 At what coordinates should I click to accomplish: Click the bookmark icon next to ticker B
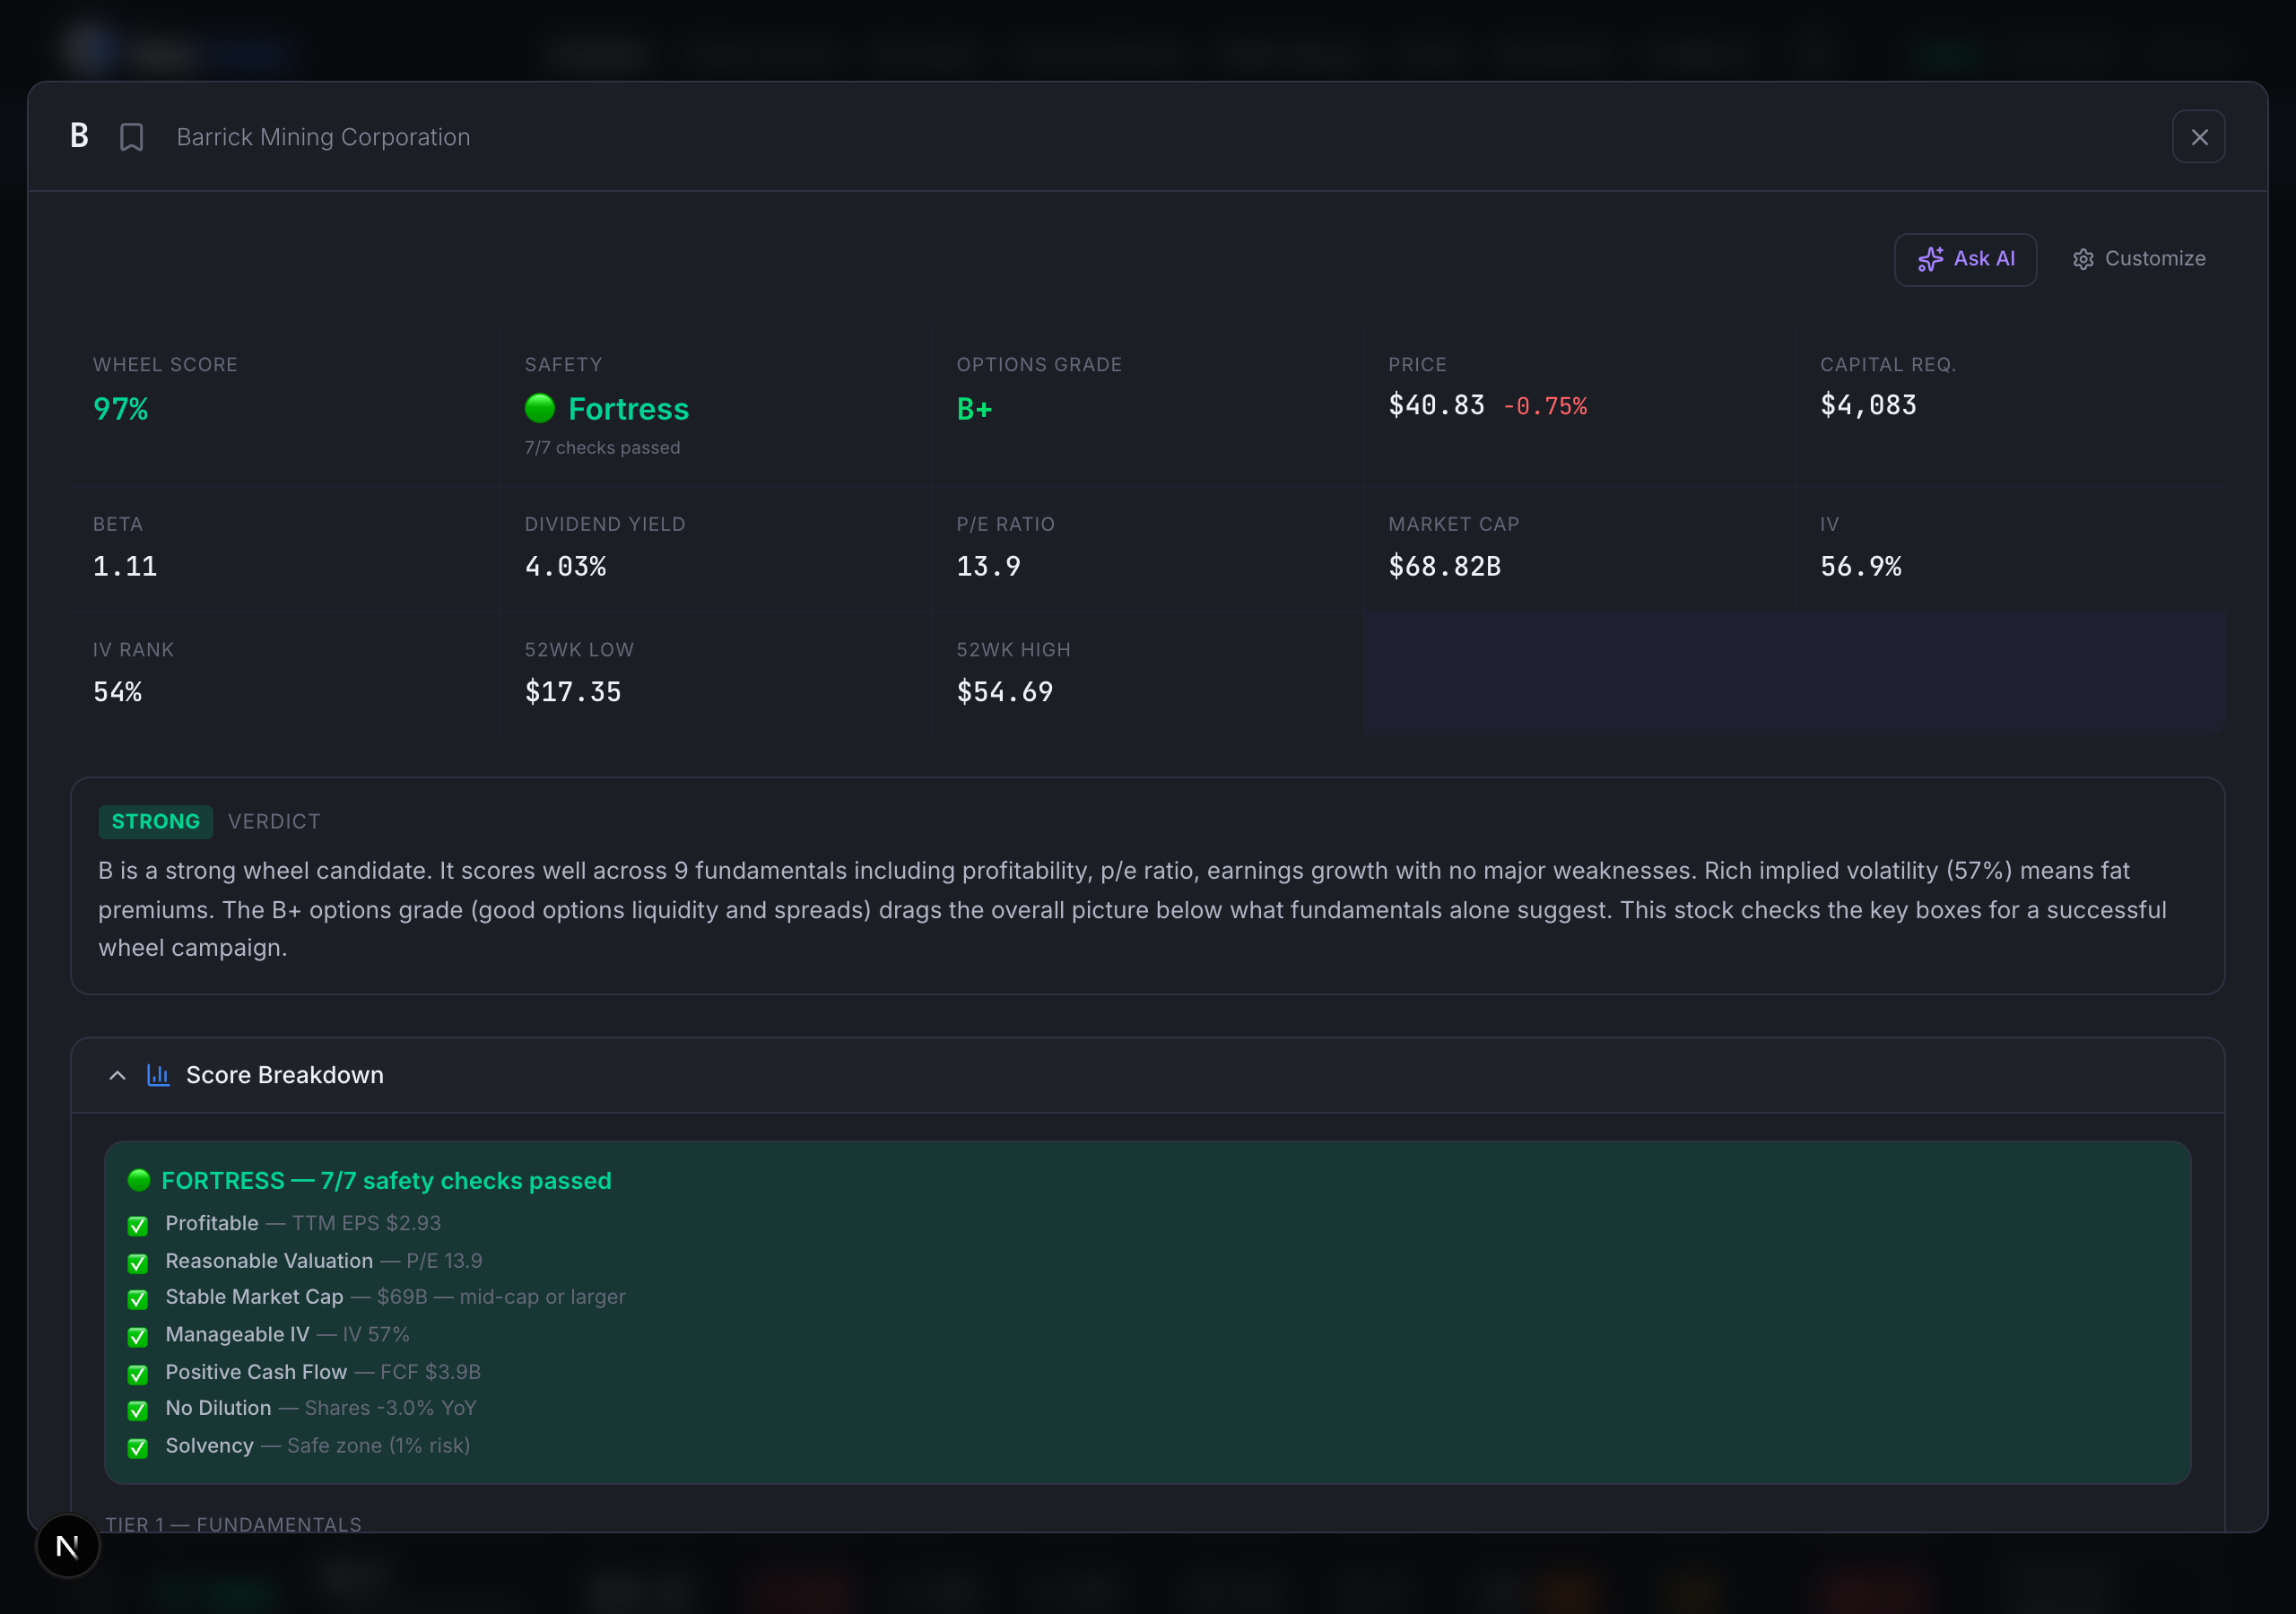point(132,136)
